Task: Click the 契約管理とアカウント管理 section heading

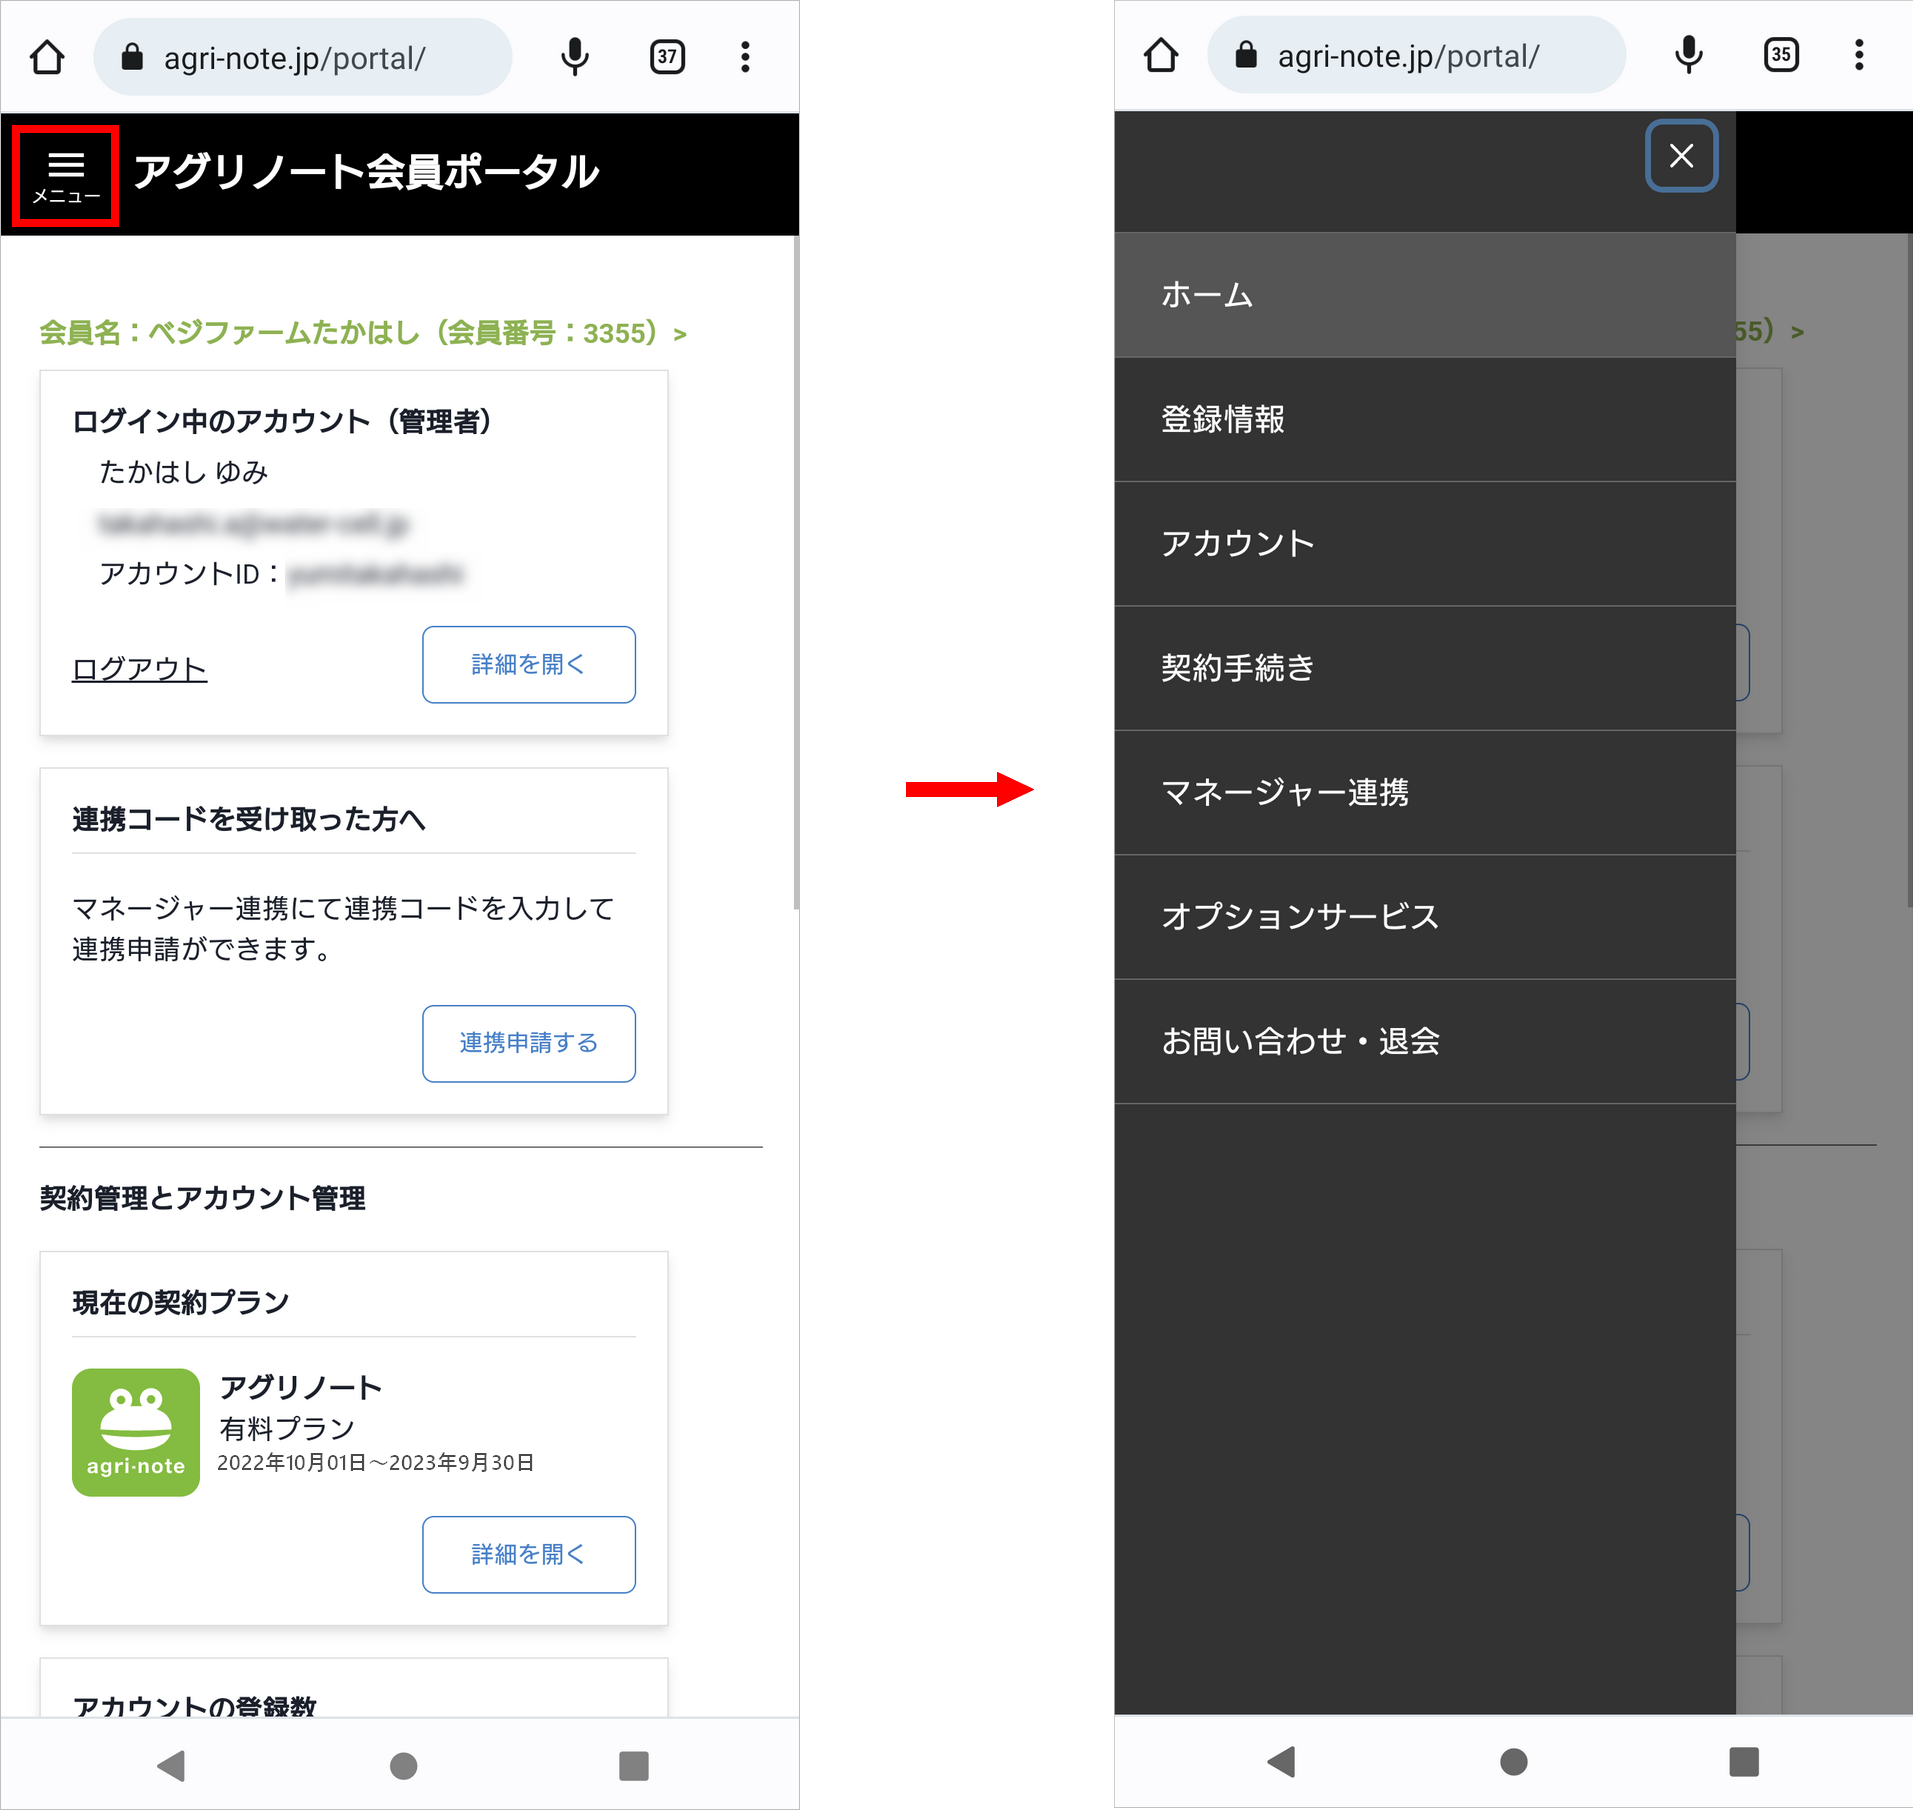Action: pyautogui.click(x=202, y=1198)
